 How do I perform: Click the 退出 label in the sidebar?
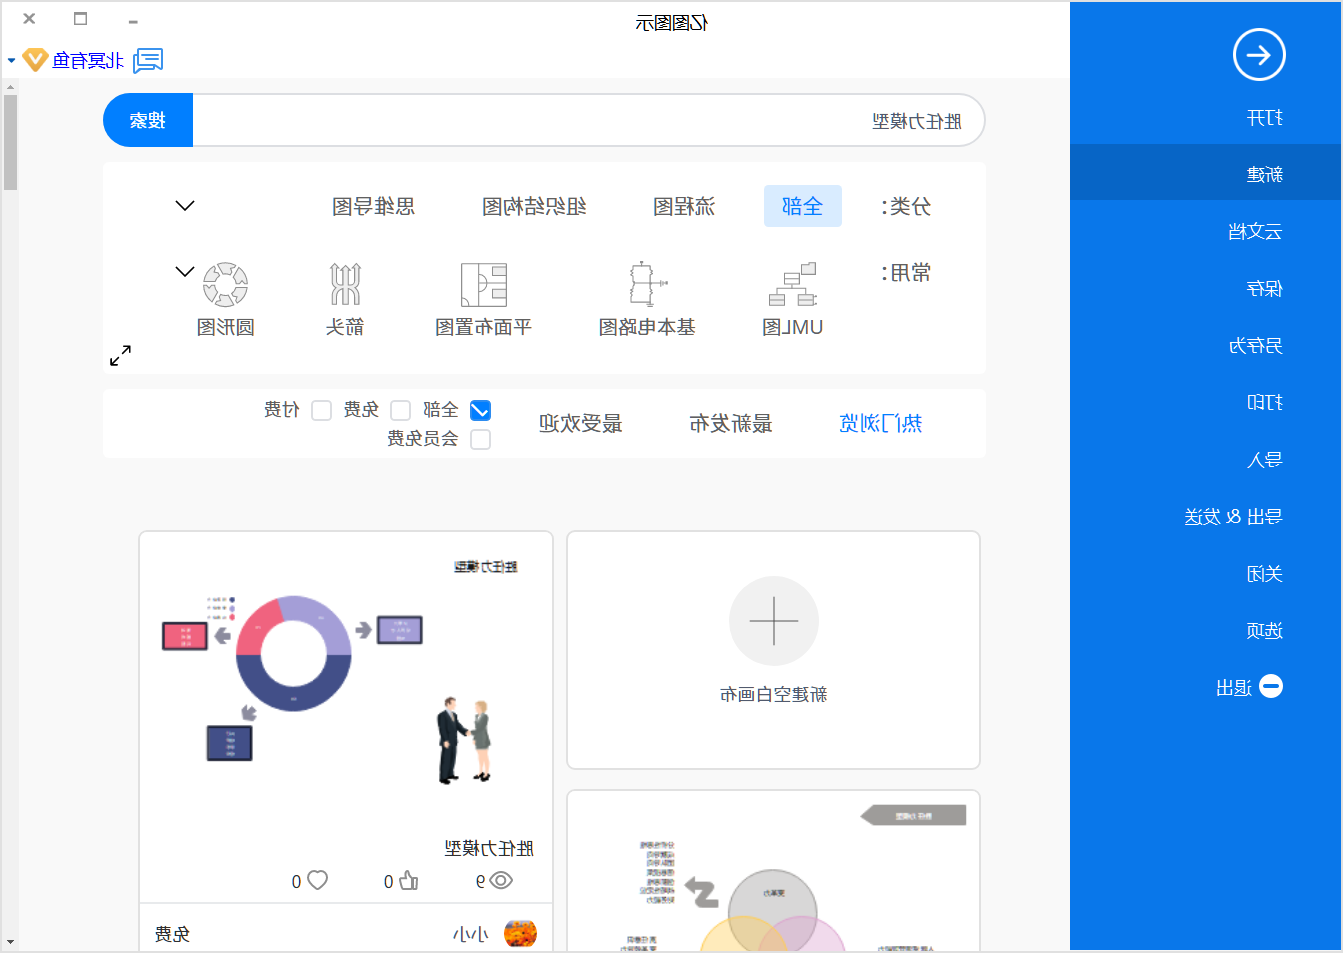tap(1234, 688)
